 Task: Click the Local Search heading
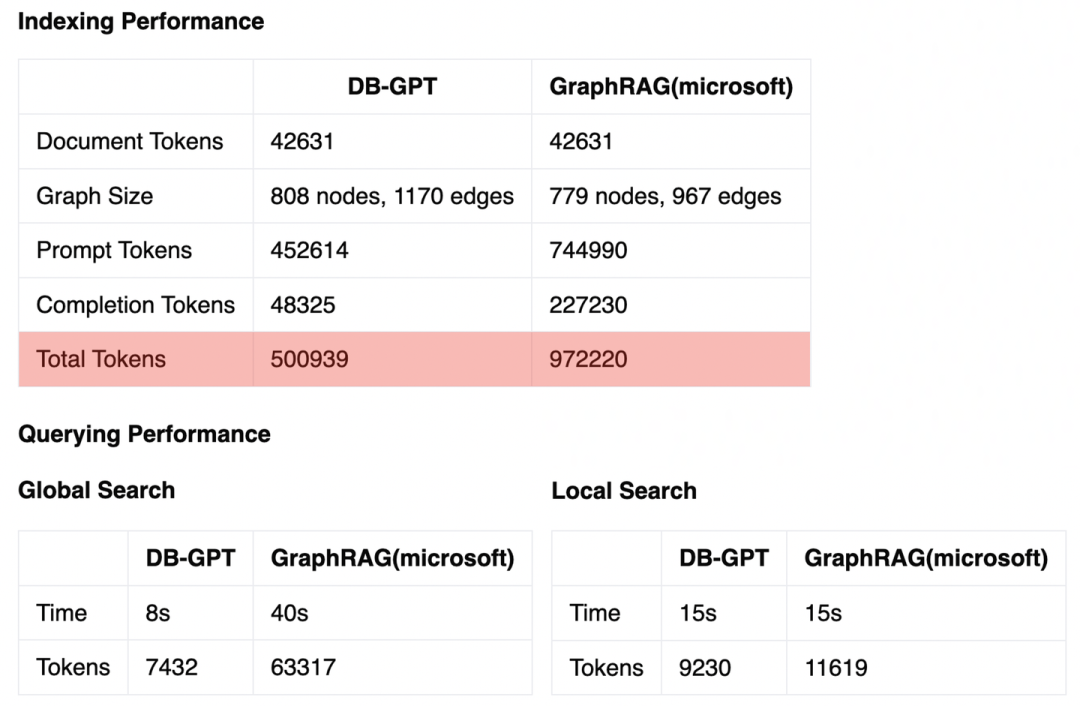[624, 491]
